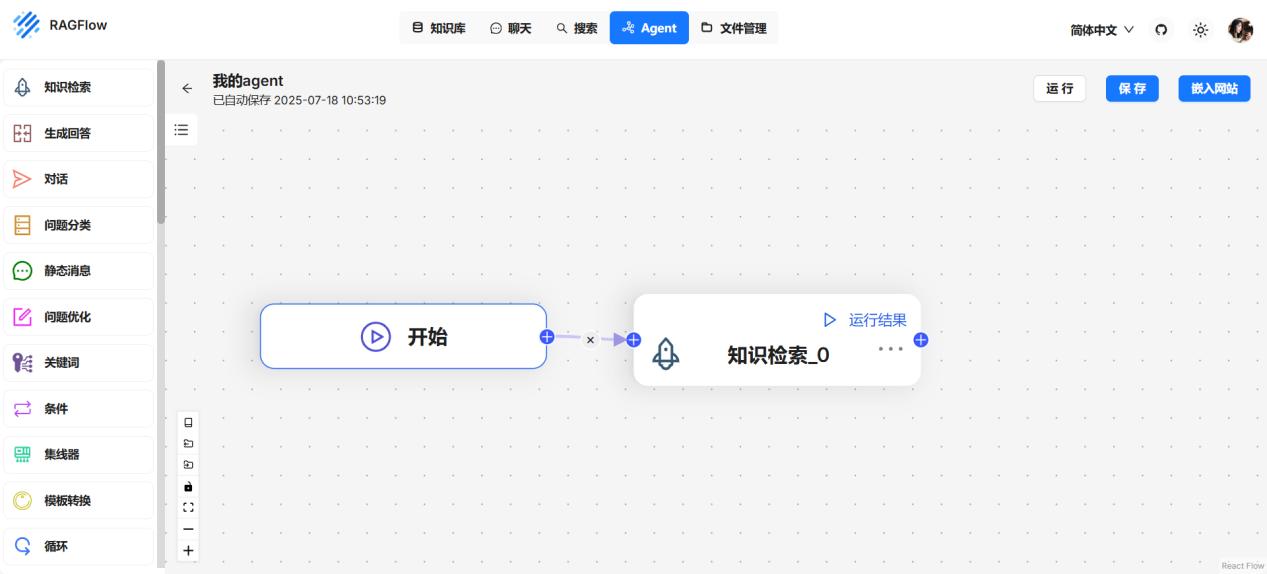Click the fit view icon on canvas controls
The width and height of the screenshot is (1267, 574).
pos(187,507)
